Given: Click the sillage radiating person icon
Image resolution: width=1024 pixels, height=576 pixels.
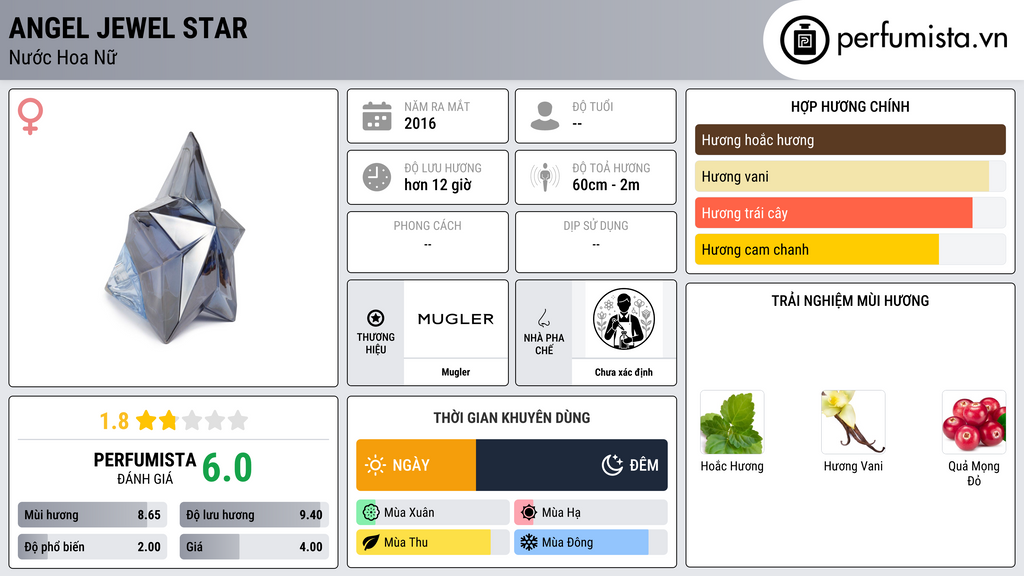Looking at the screenshot, I should [545, 177].
